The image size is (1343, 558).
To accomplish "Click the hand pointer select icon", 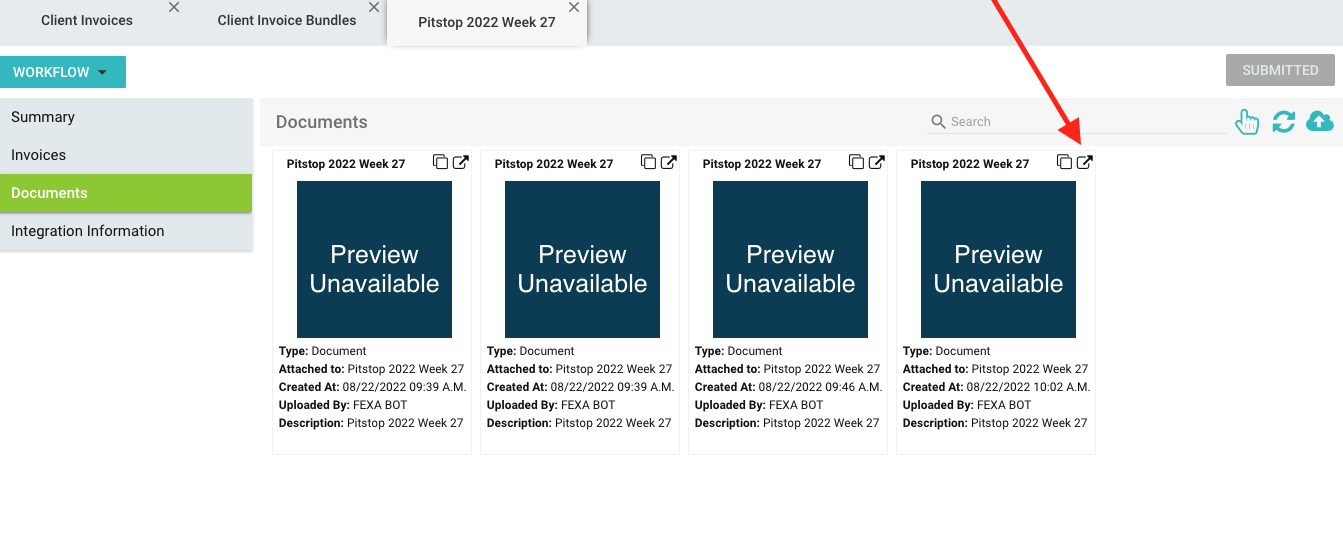I will pos(1247,122).
